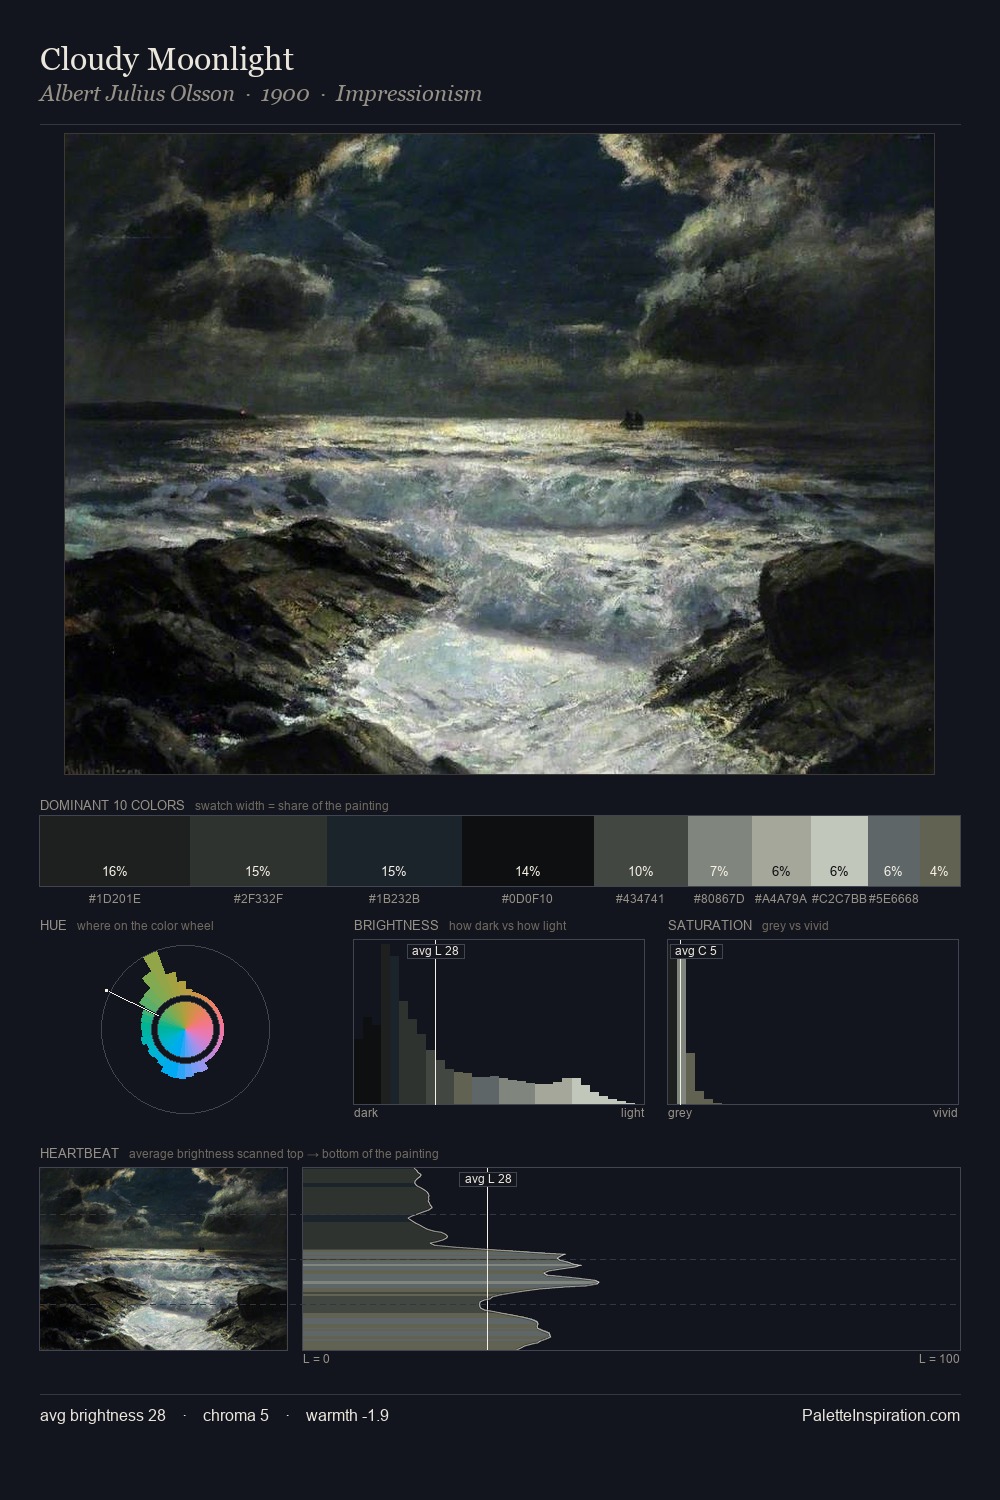Select the #1D201E color swatch at 16%
The image size is (1000, 1500).
[x=115, y=851]
